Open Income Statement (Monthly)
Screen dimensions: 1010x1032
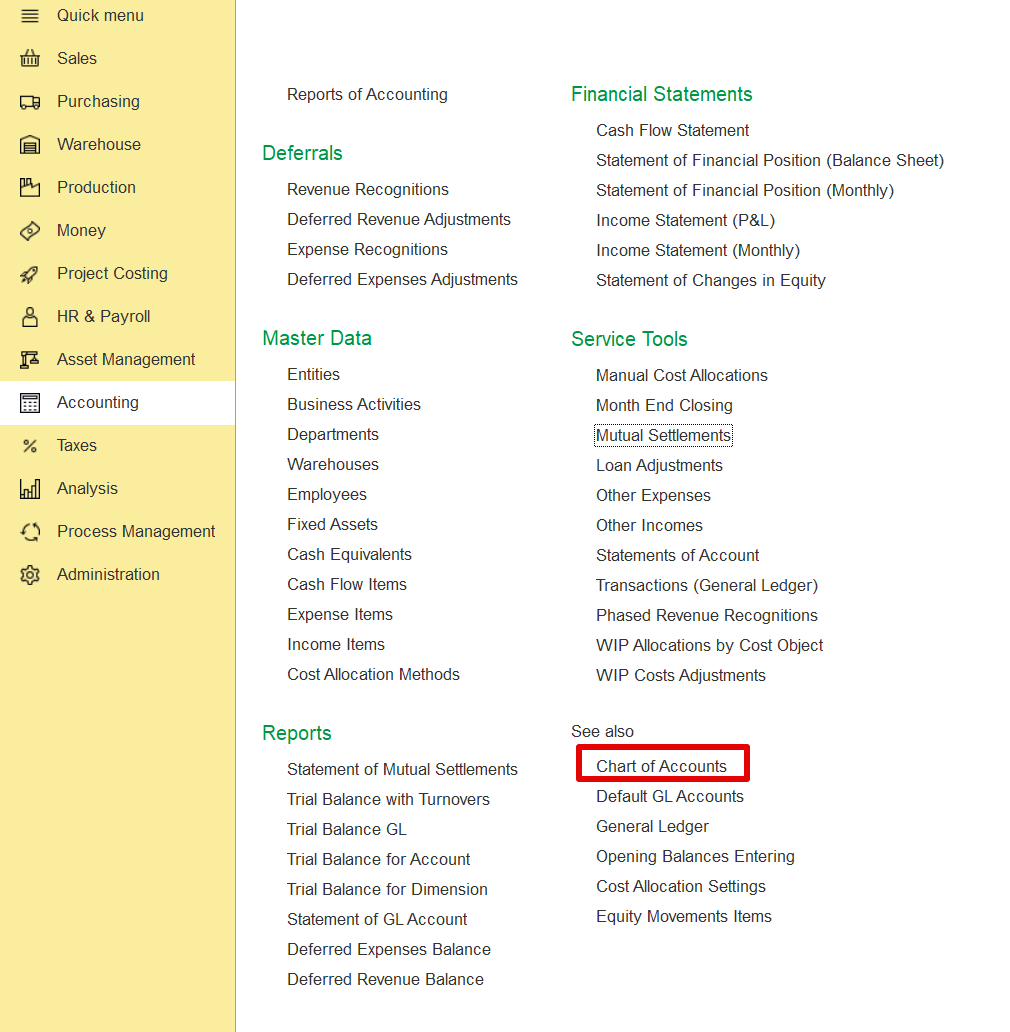(698, 251)
